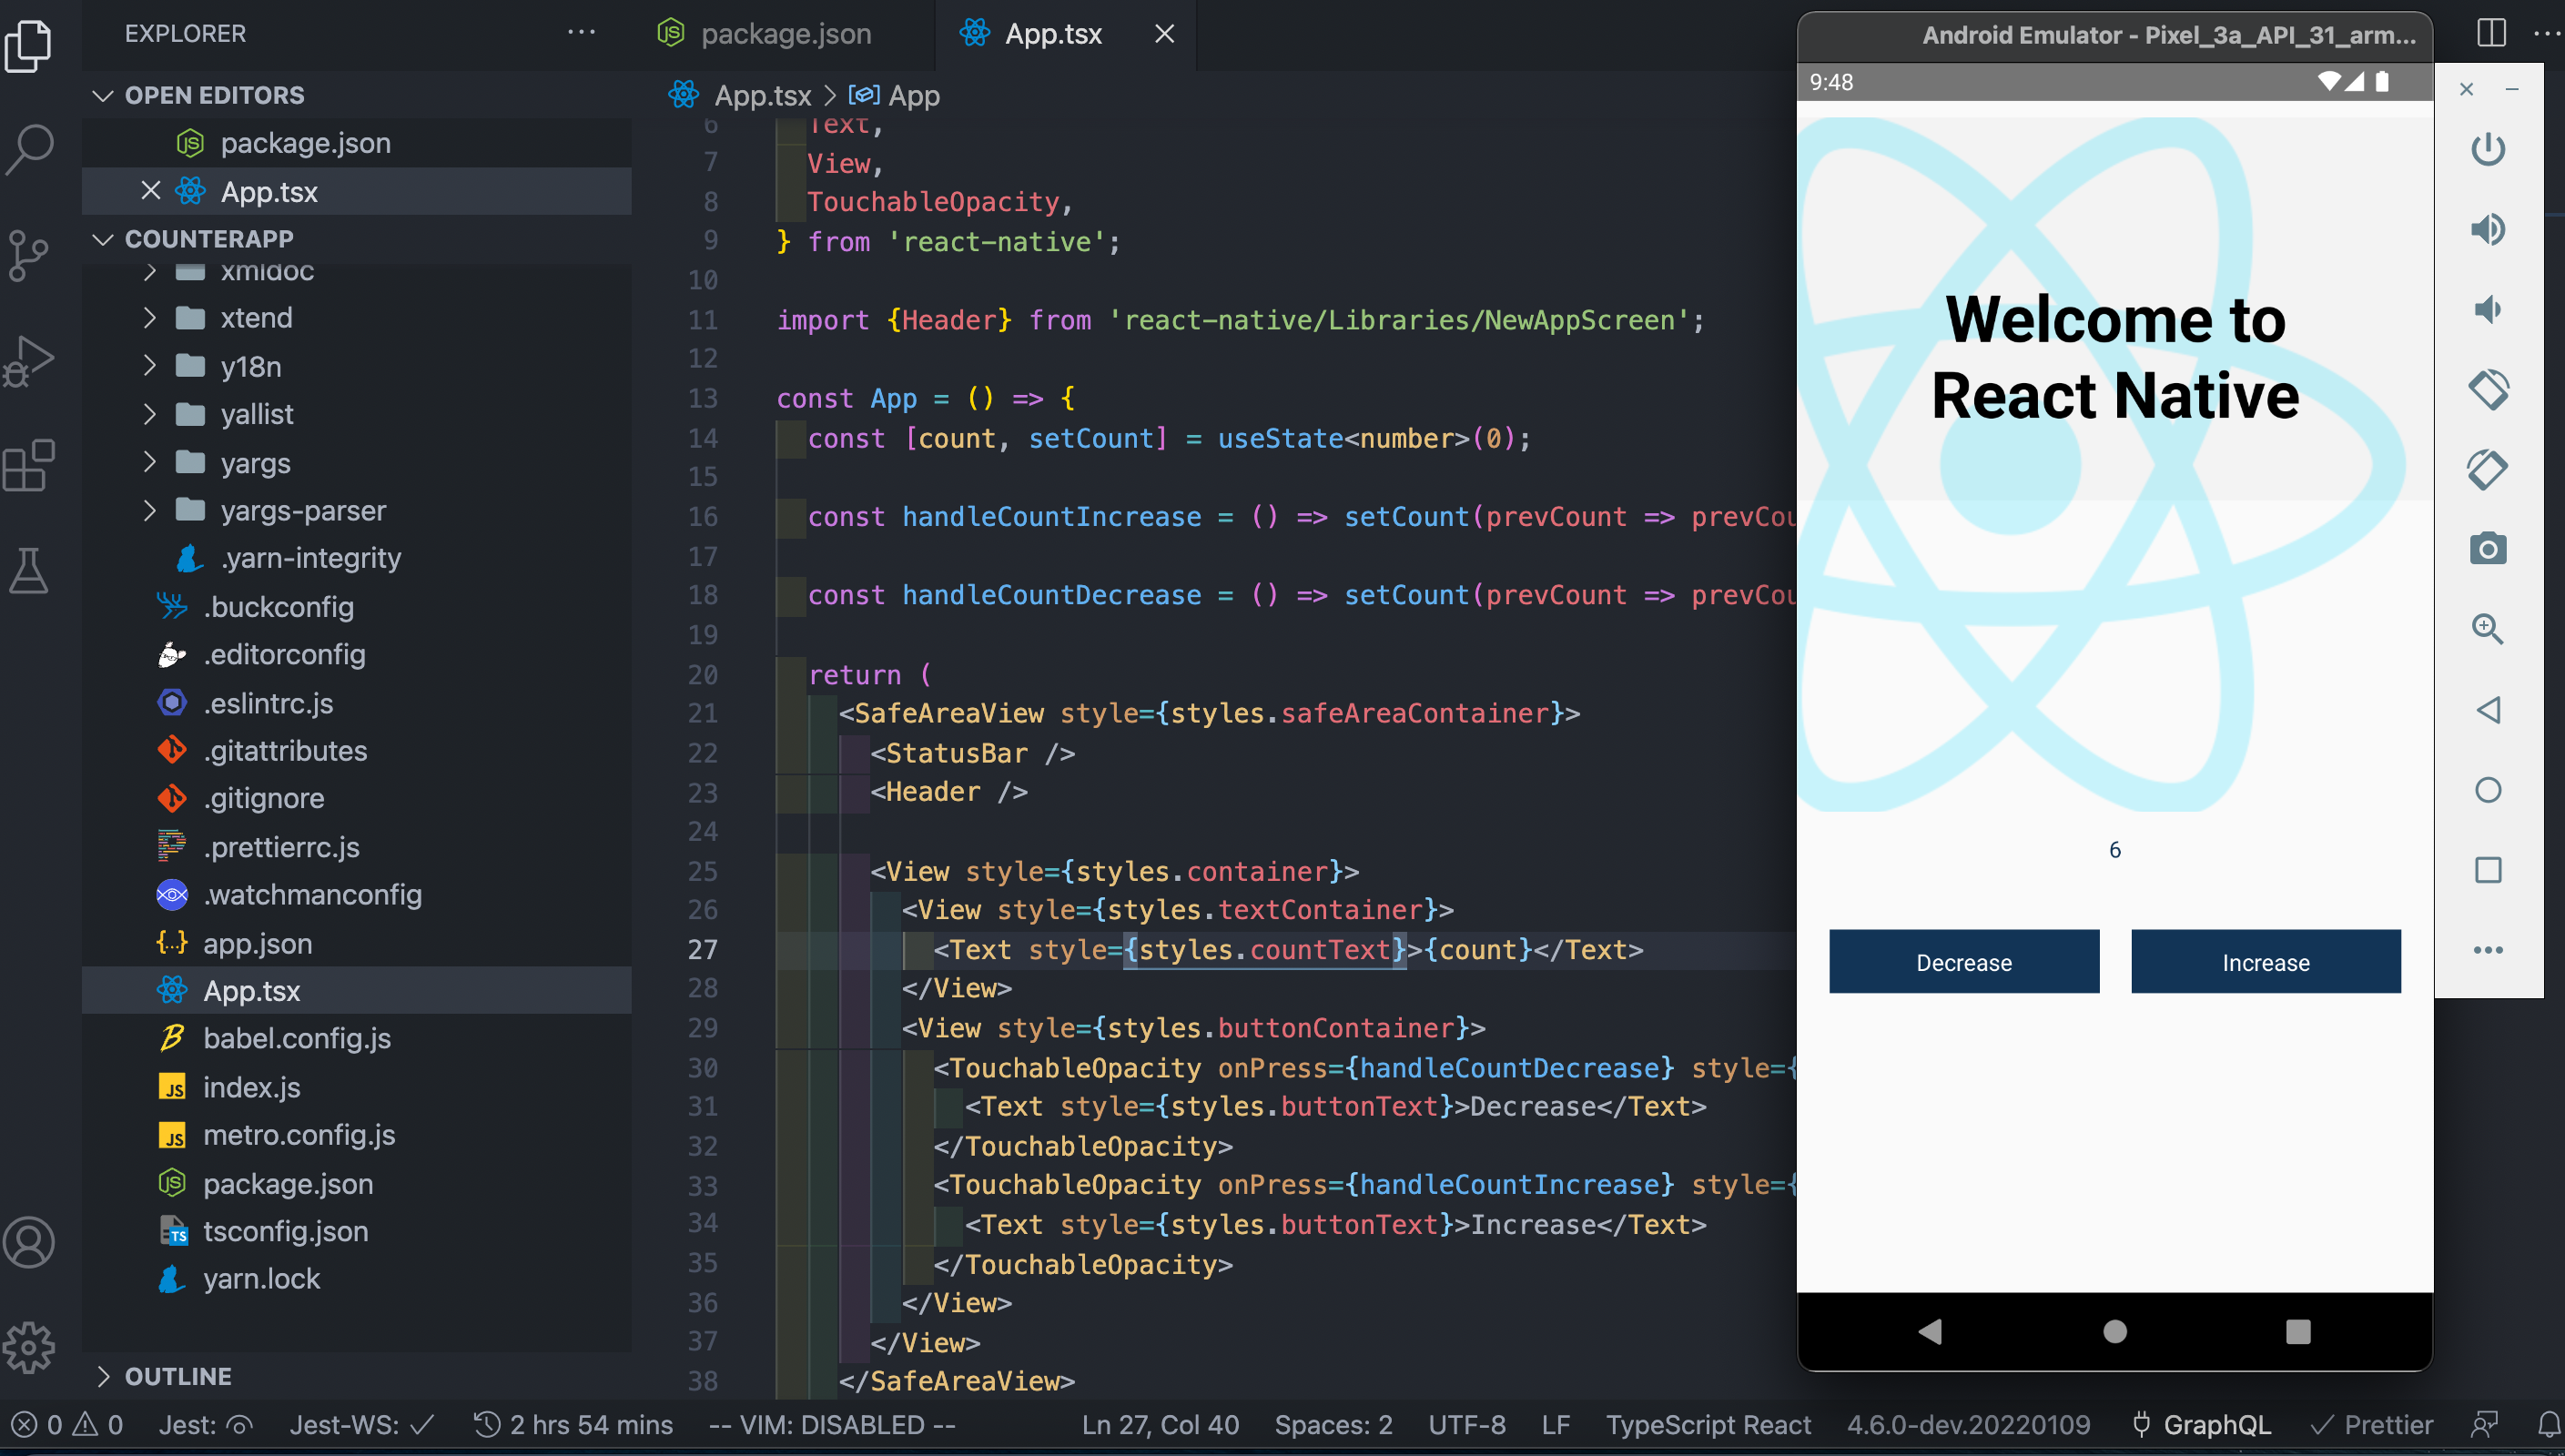Image resolution: width=2565 pixels, height=1456 pixels.
Task: Tap the Android navigation back button
Action: click(1931, 1331)
